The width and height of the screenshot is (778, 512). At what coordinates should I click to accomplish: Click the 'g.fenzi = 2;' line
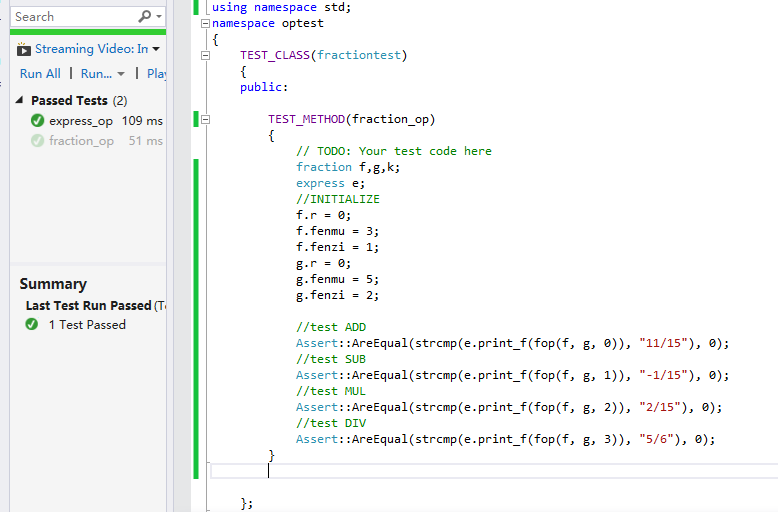[x=337, y=295]
